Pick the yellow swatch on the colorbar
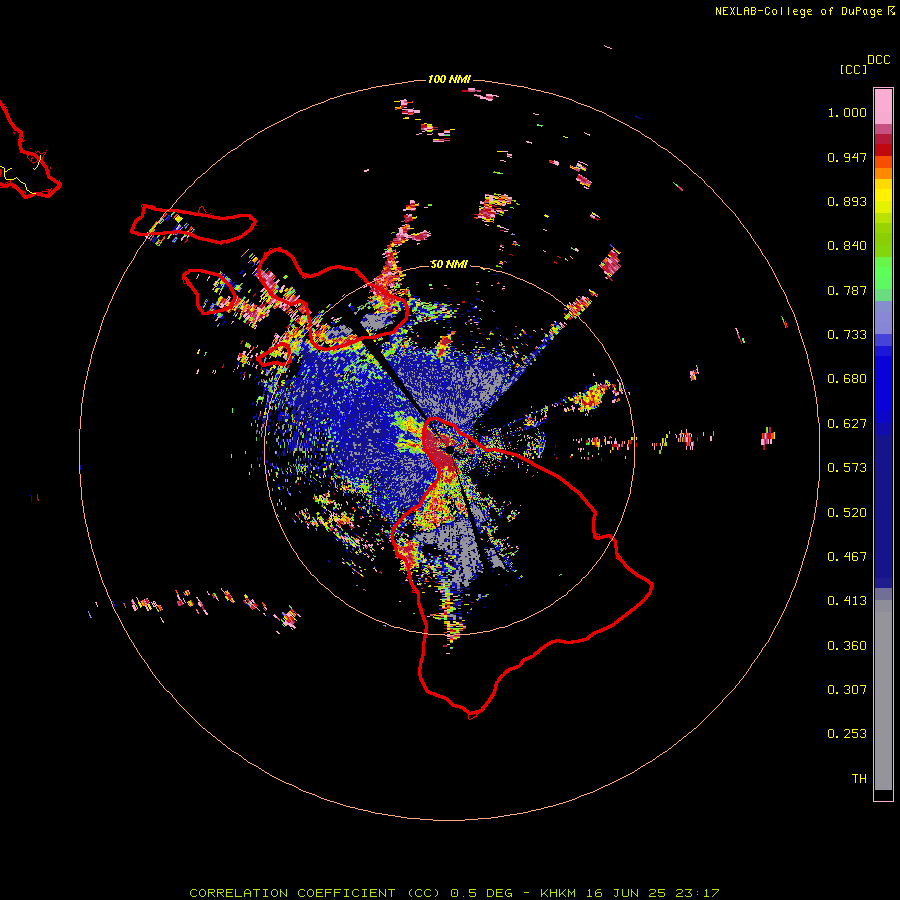The height and width of the screenshot is (900, 900). 883,196
